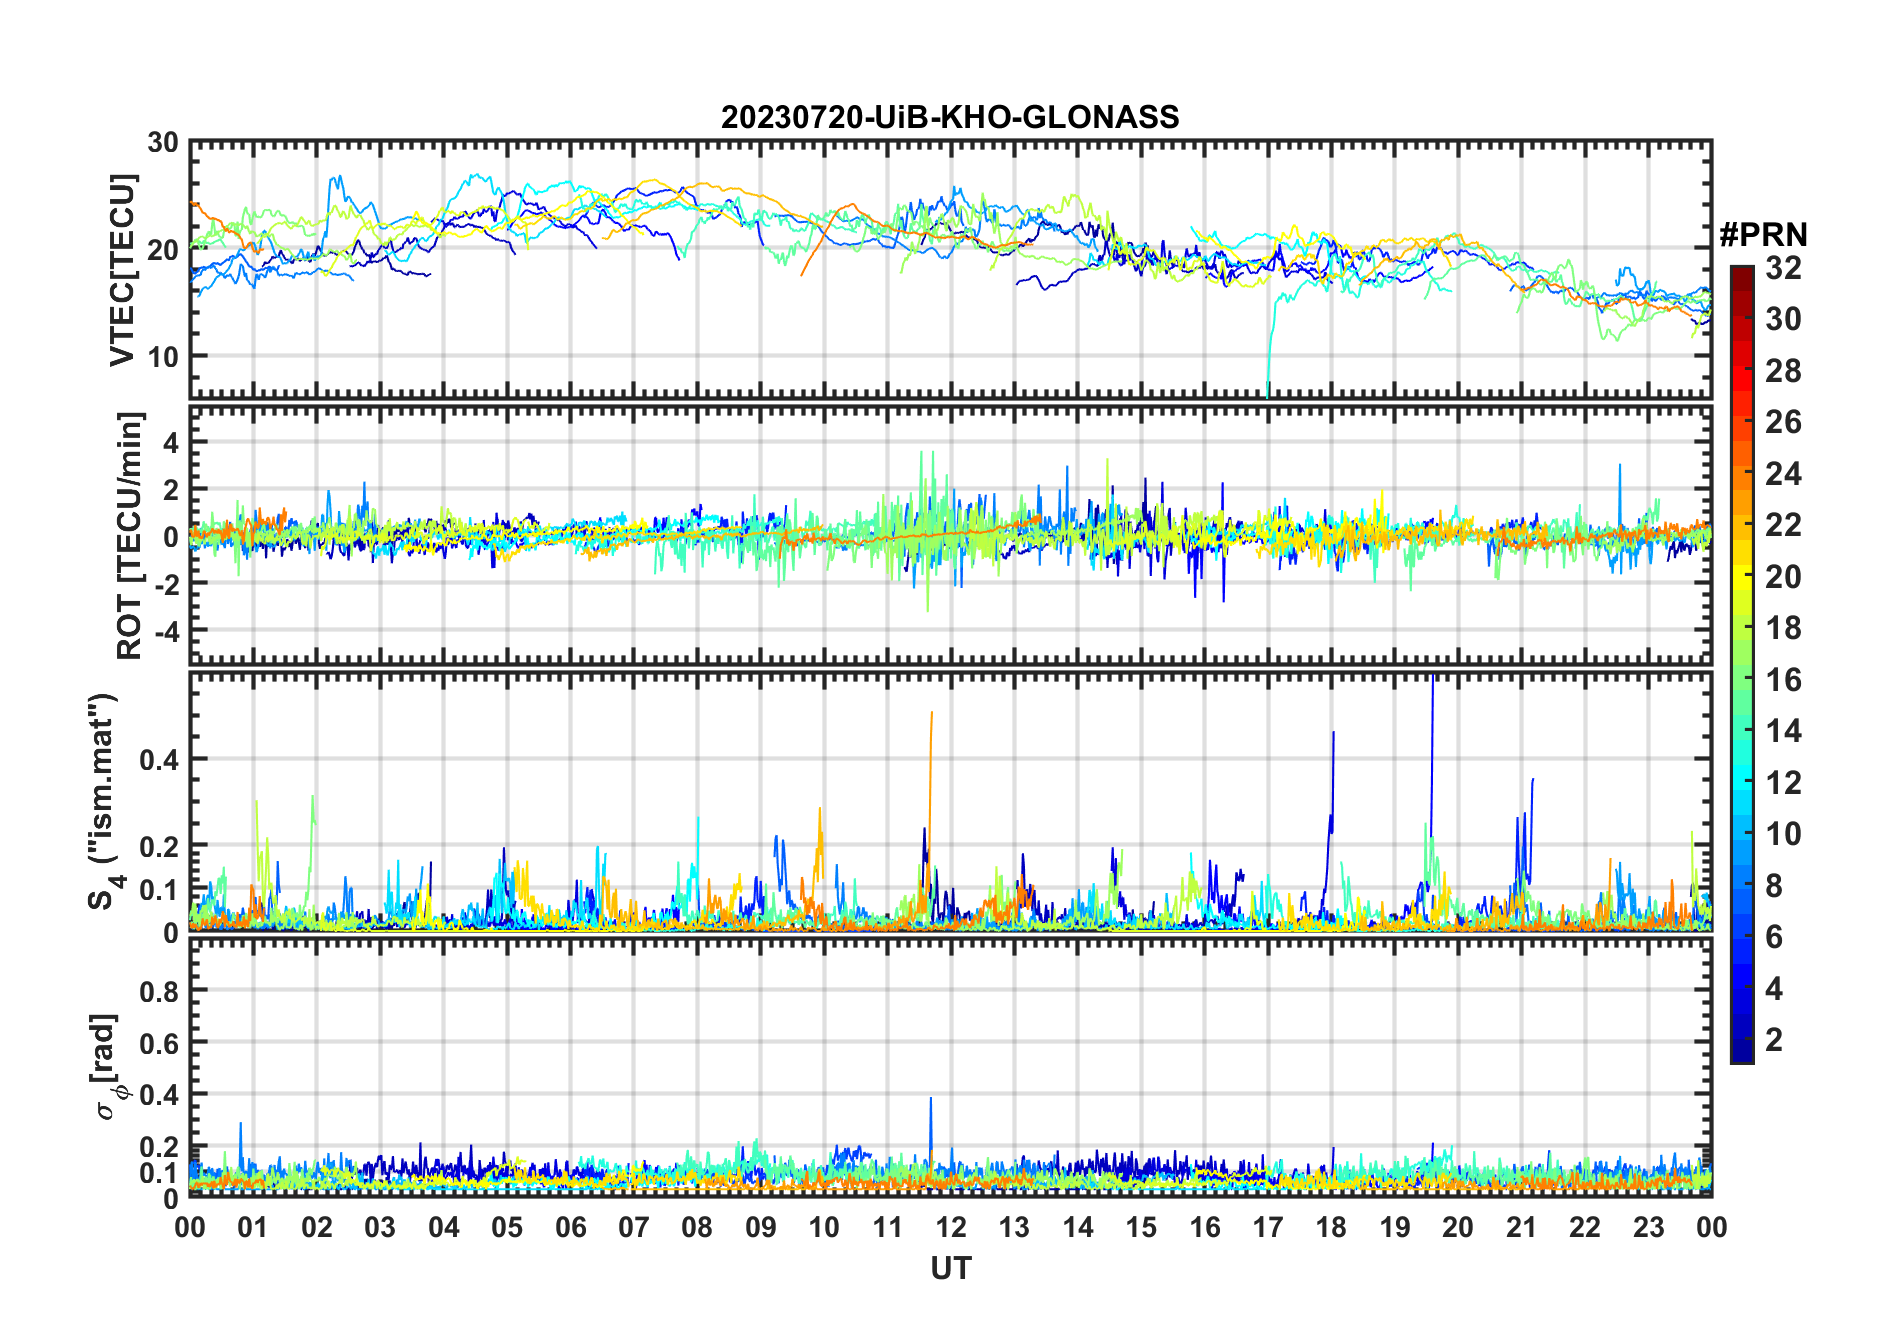
Task: Click sigma-phi panel y-tick 0.6
Action: pos(160,1043)
